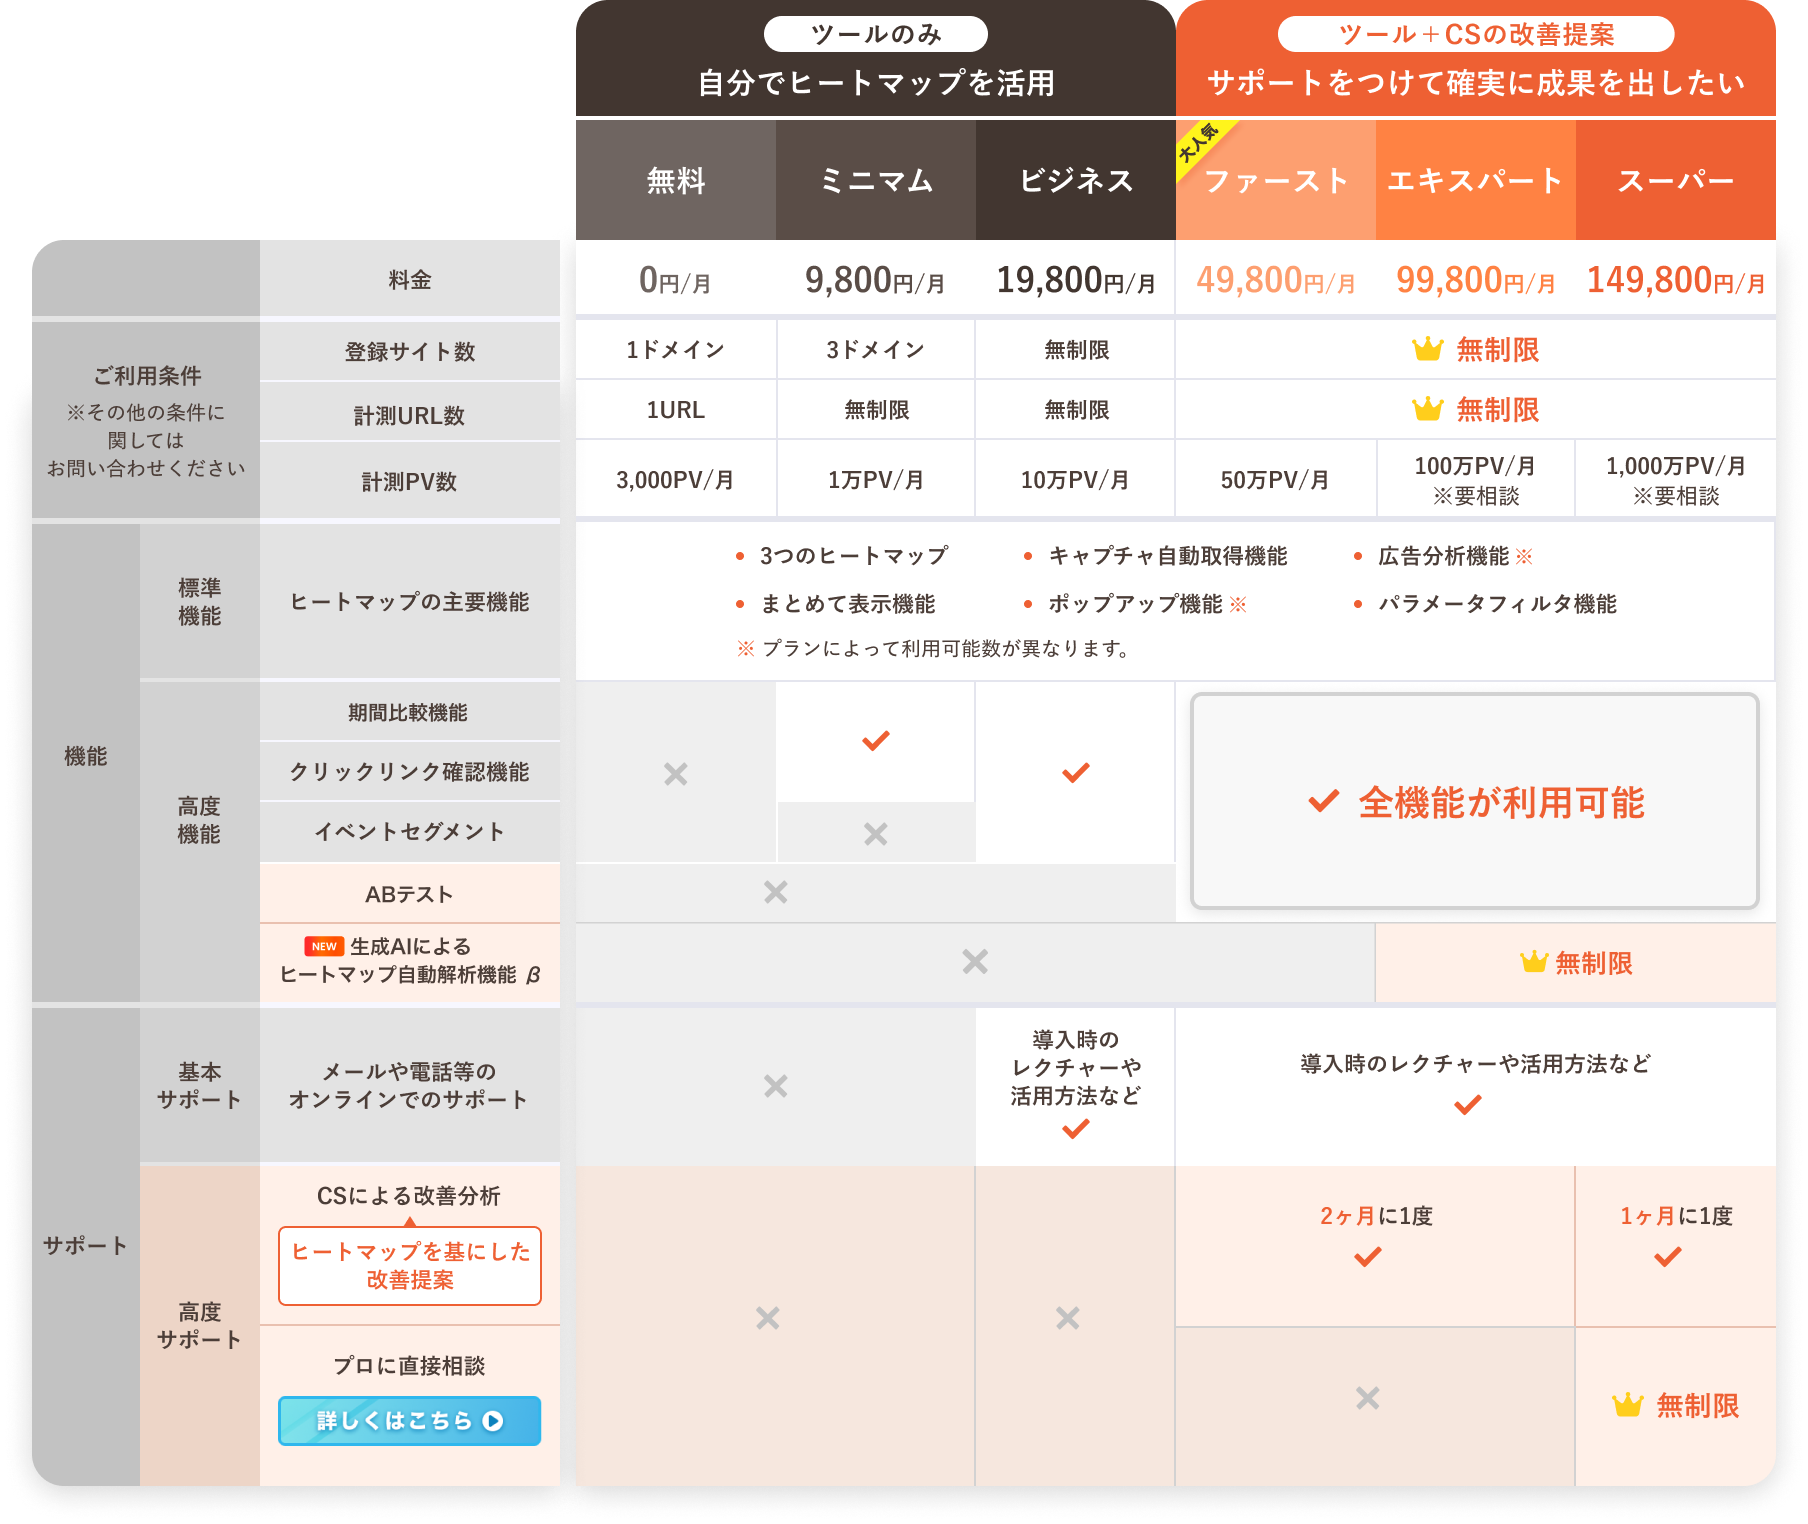1808x1524 pixels.
Task: Click the ツールのみ pill label
Action: point(876,34)
